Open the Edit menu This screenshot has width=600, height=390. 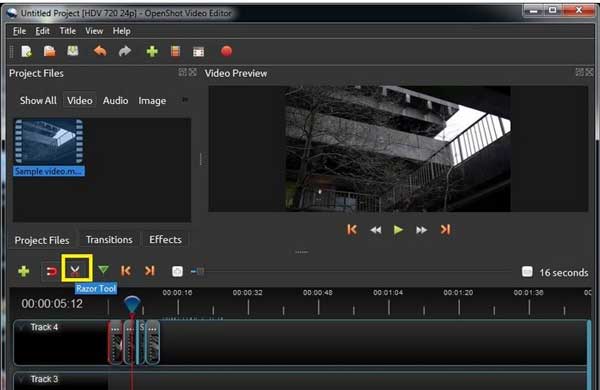[42, 31]
